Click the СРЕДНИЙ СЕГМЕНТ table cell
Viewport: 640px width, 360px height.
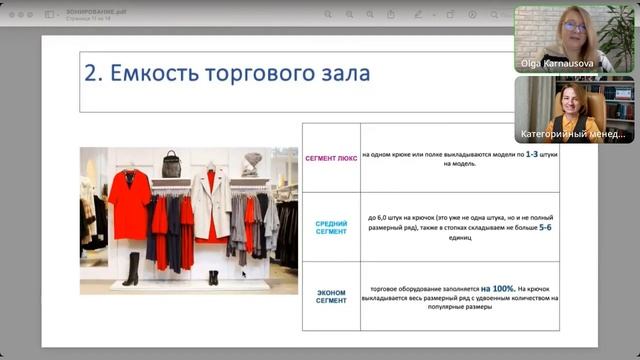point(331,227)
